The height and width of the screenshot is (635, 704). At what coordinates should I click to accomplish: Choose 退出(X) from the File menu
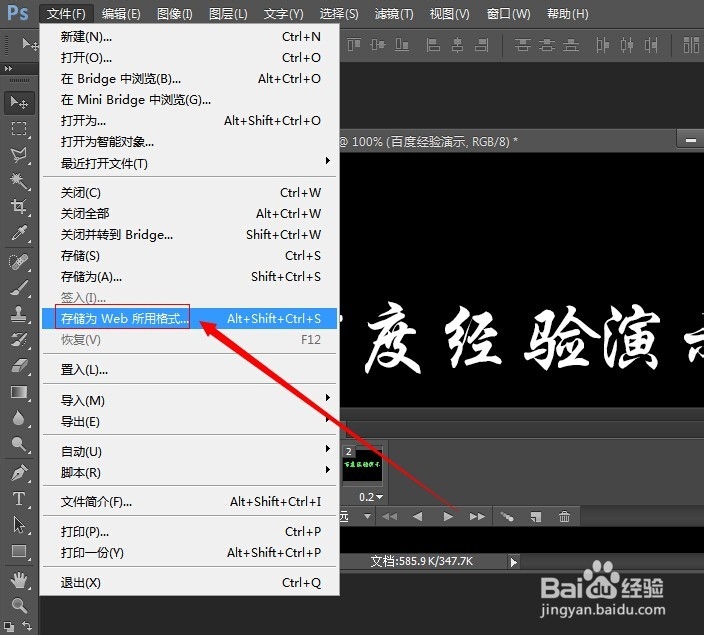189,582
